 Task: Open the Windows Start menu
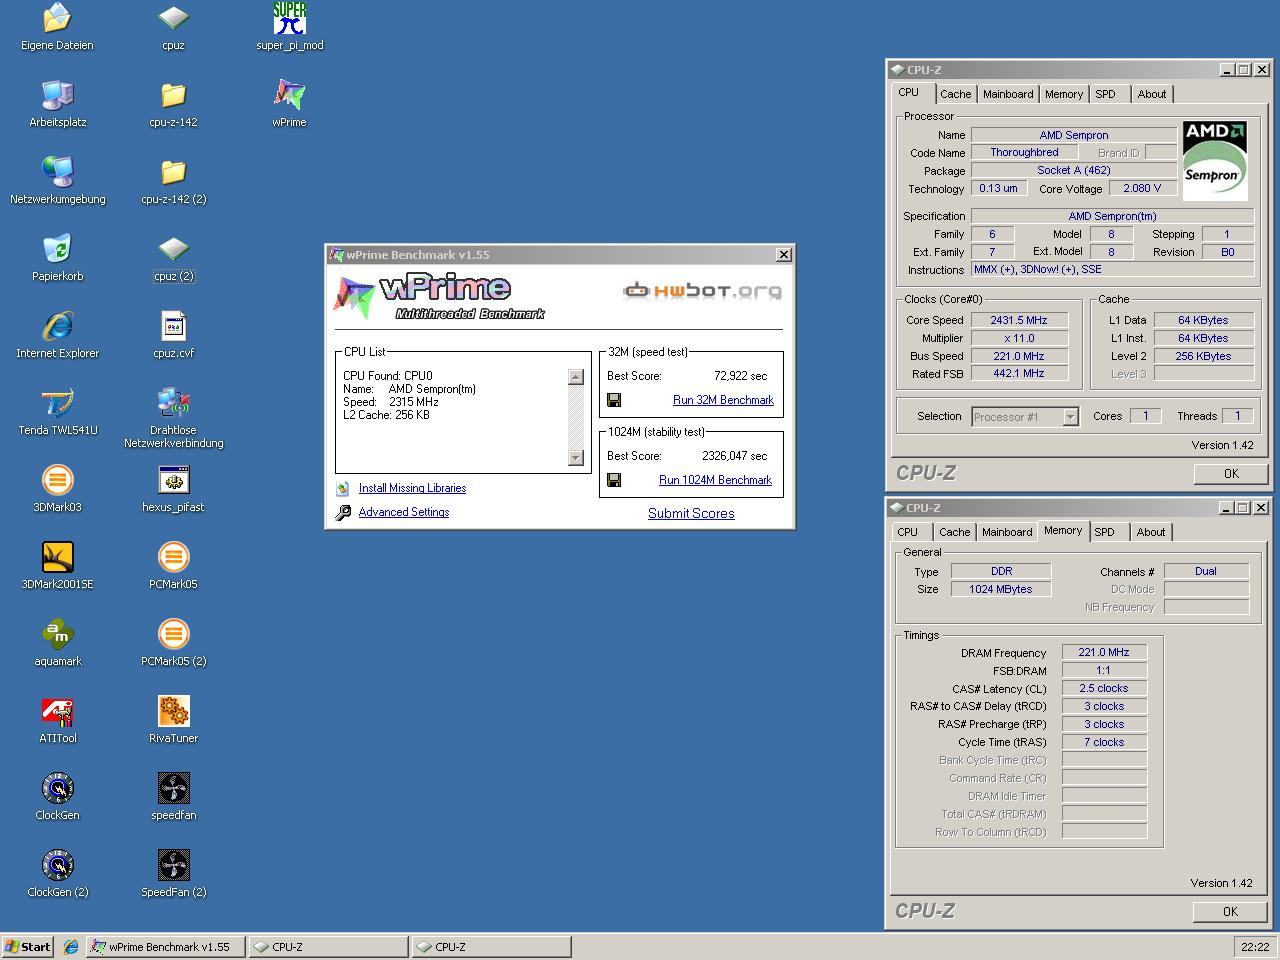point(27,946)
